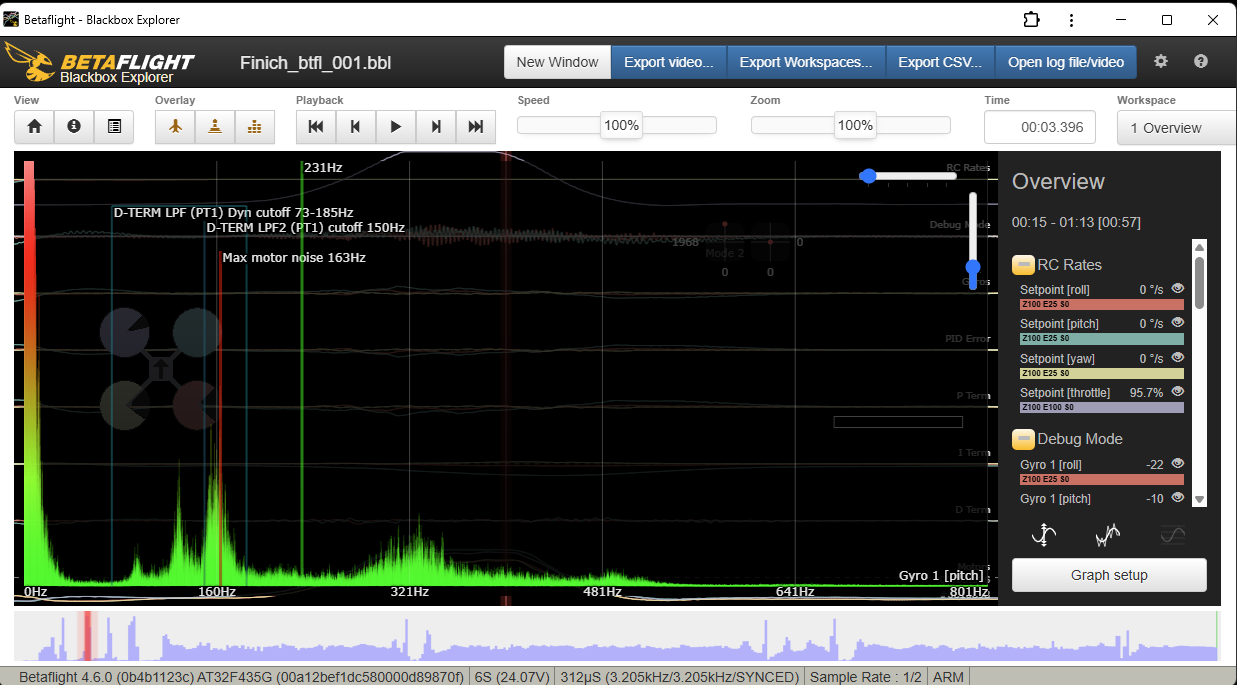Open the log header info icon

coord(74,127)
